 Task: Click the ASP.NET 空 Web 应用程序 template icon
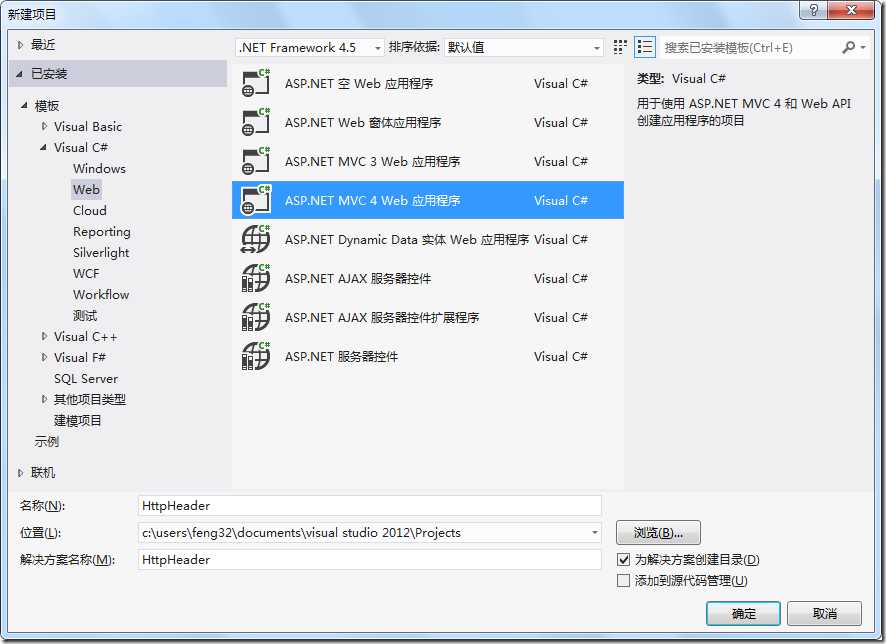tap(256, 83)
